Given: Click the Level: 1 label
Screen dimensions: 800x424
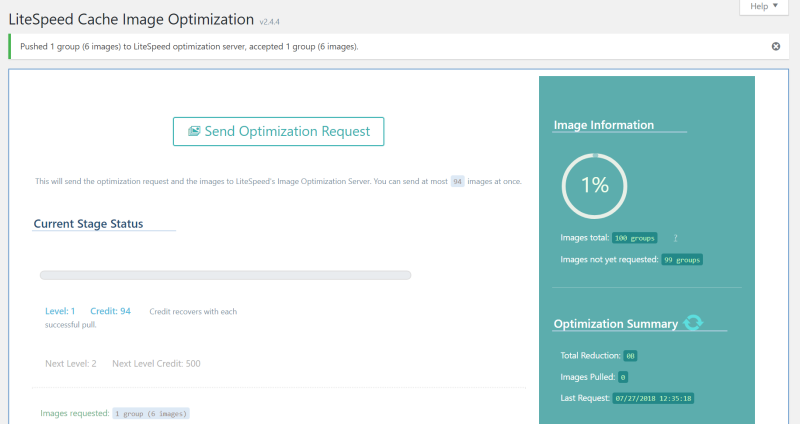Looking at the screenshot, I should pos(60,311).
